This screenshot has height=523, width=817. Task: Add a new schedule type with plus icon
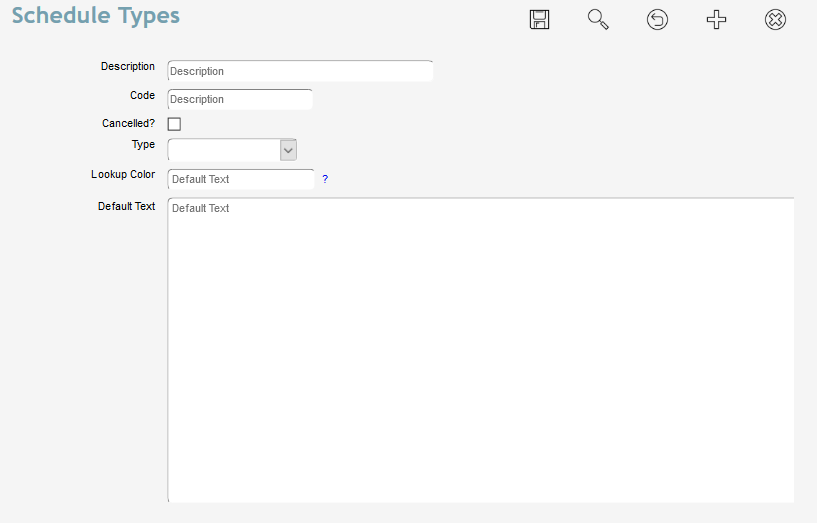(716, 20)
